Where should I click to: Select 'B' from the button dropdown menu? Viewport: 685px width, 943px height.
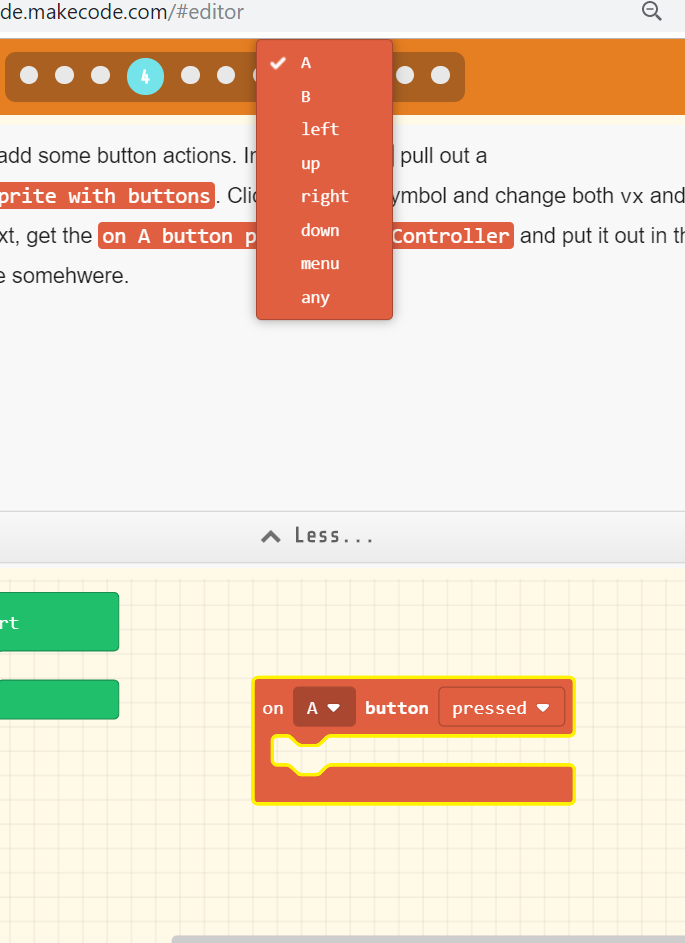tap(307, 96)
